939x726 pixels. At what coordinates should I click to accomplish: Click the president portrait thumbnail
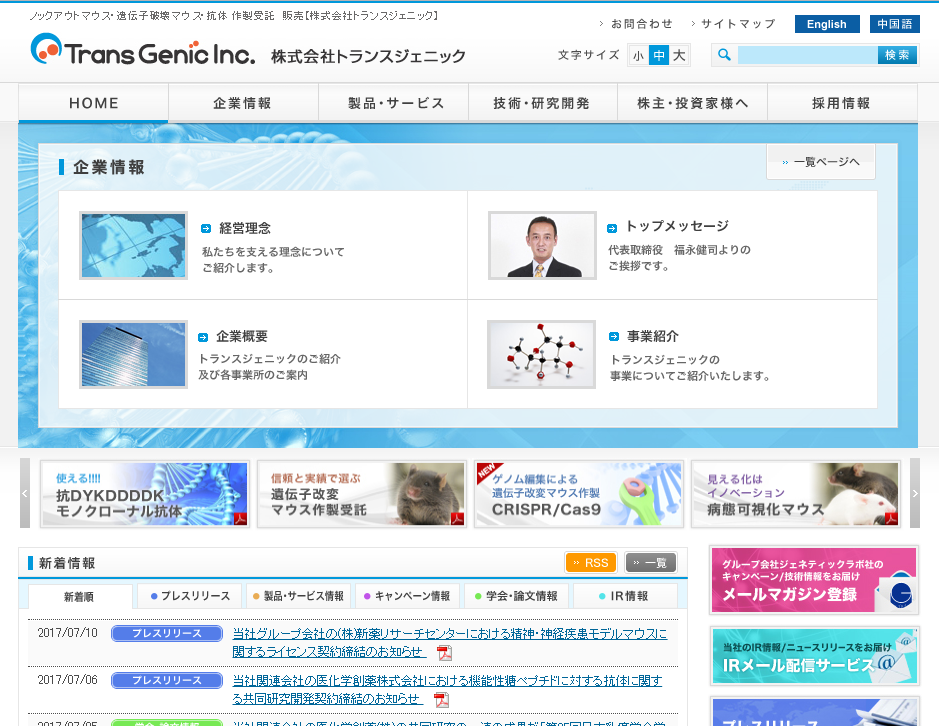tap(543, 246)
